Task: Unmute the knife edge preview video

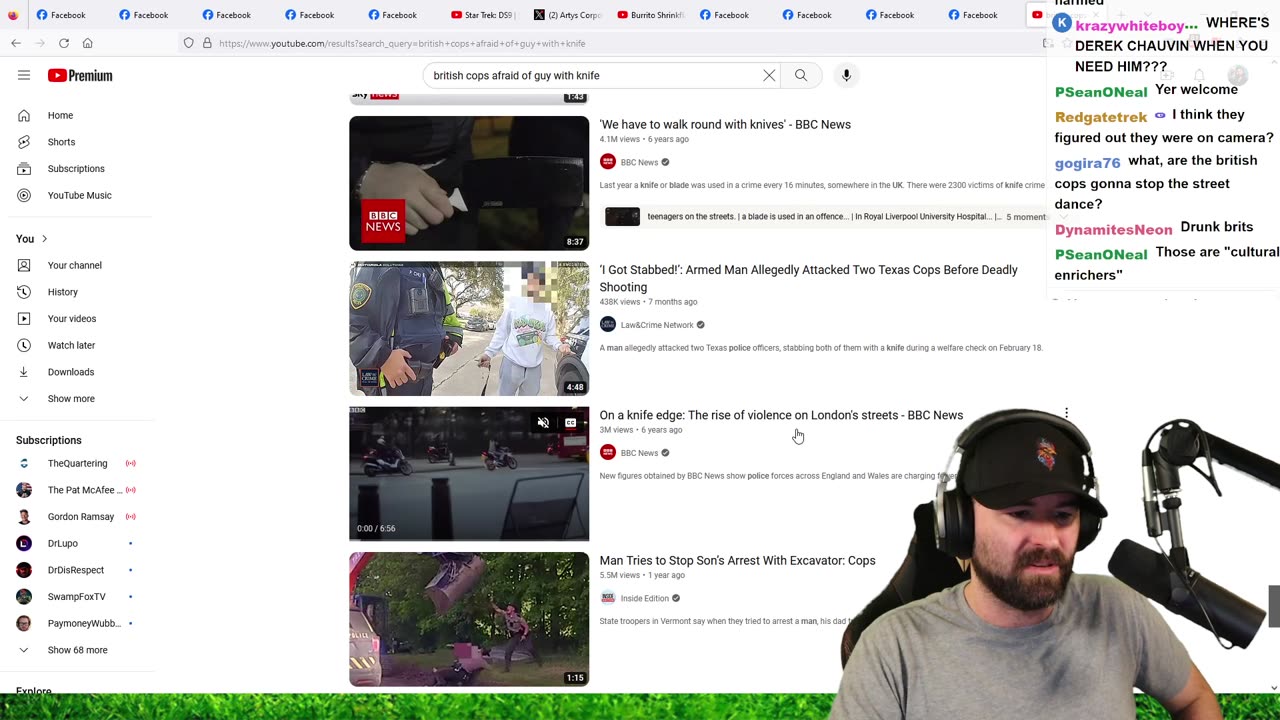Action: tap(543, 423)
